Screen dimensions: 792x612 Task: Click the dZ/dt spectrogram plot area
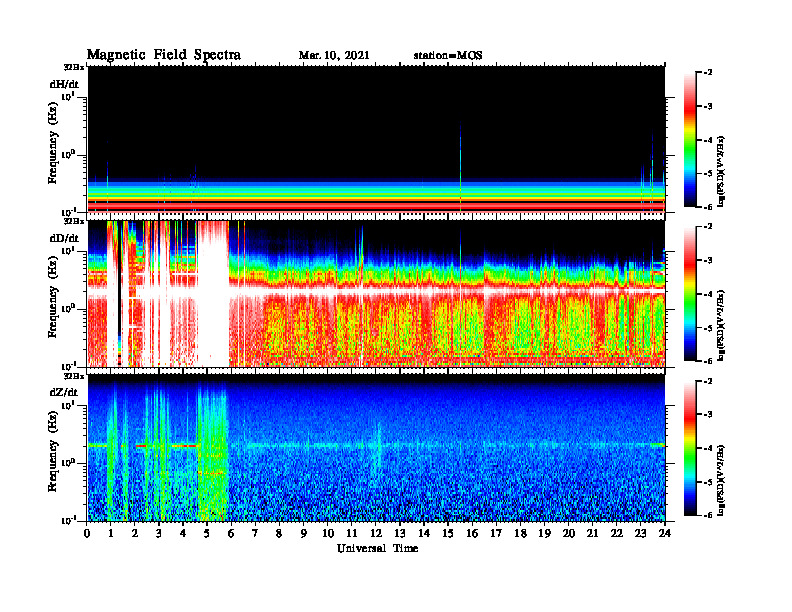[x=376, y=447]
